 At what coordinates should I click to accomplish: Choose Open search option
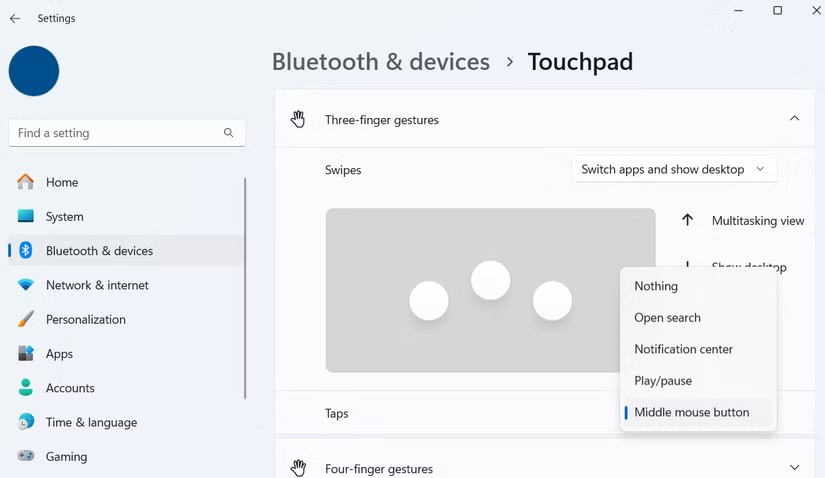[667, 318]
